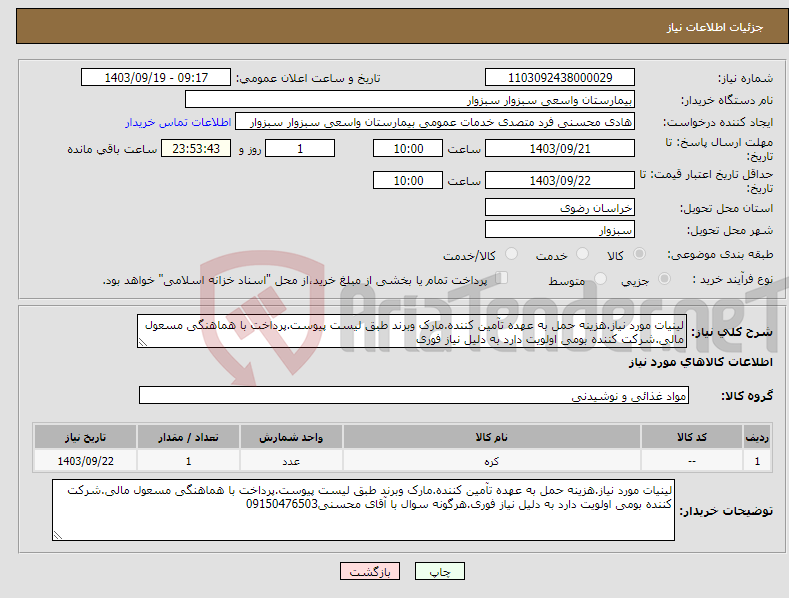789x598 pixels.
Task: Click the تاریخ نیاز column header
Action: click(86, 437)
